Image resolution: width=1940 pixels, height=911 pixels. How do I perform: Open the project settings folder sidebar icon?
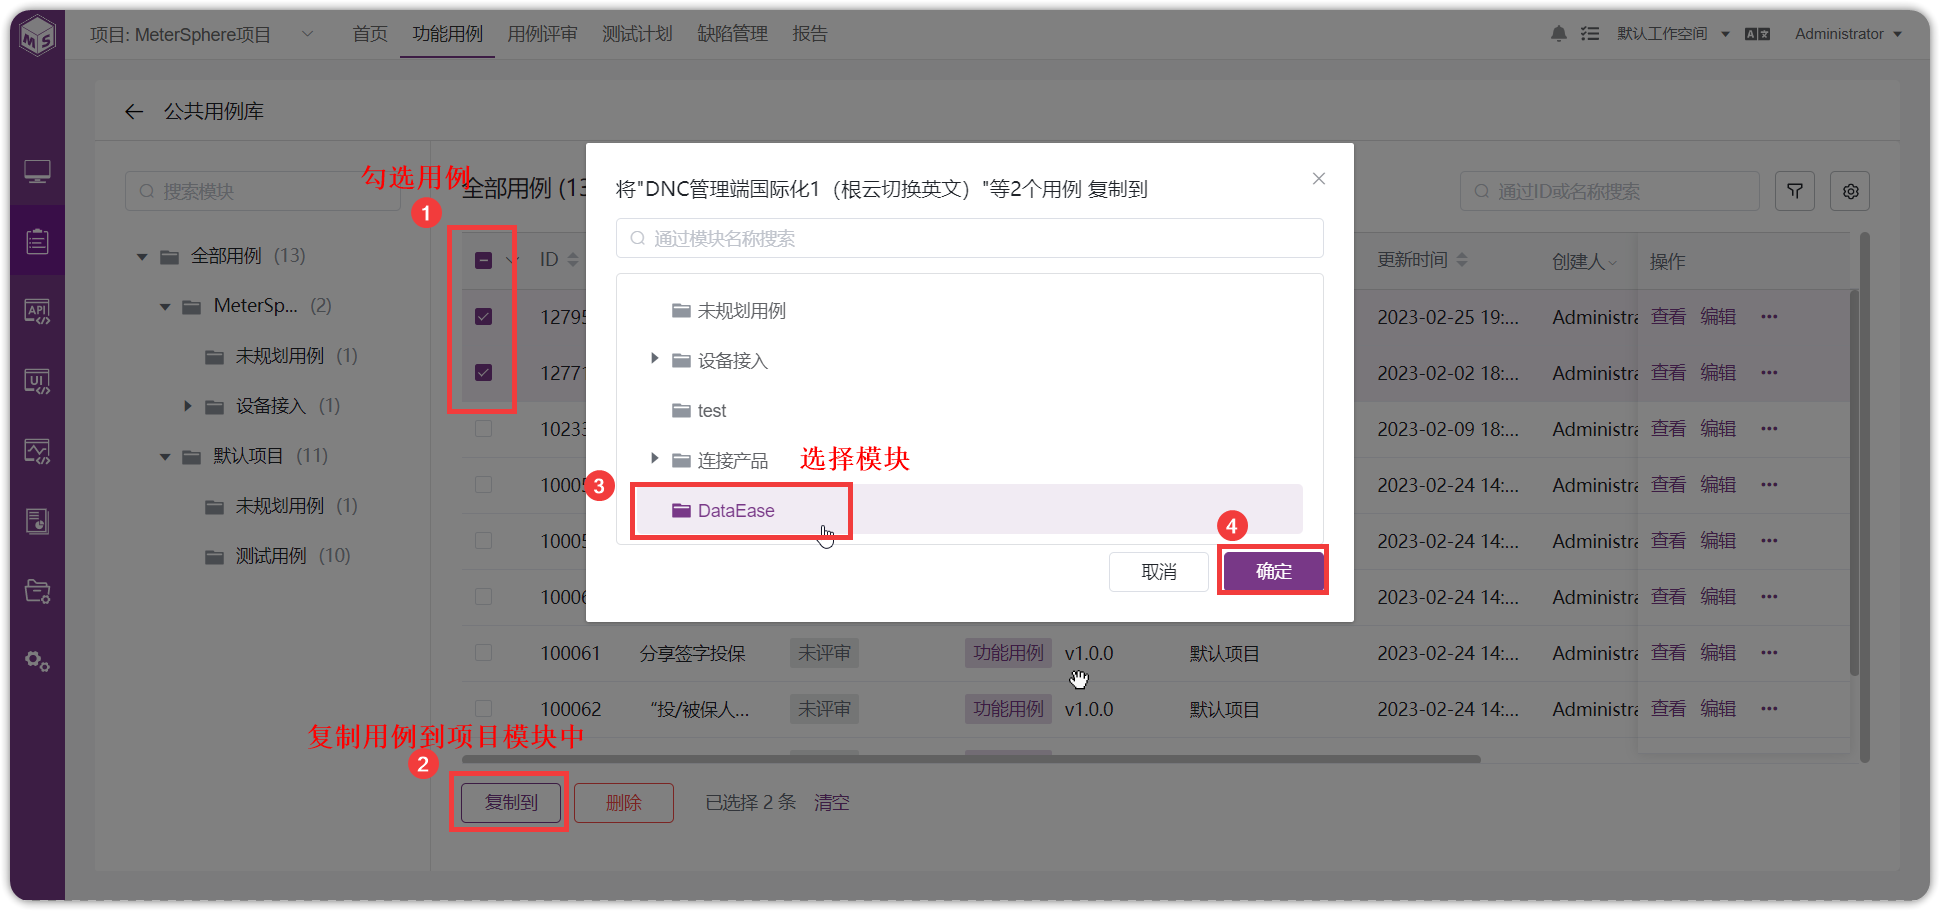37,591
